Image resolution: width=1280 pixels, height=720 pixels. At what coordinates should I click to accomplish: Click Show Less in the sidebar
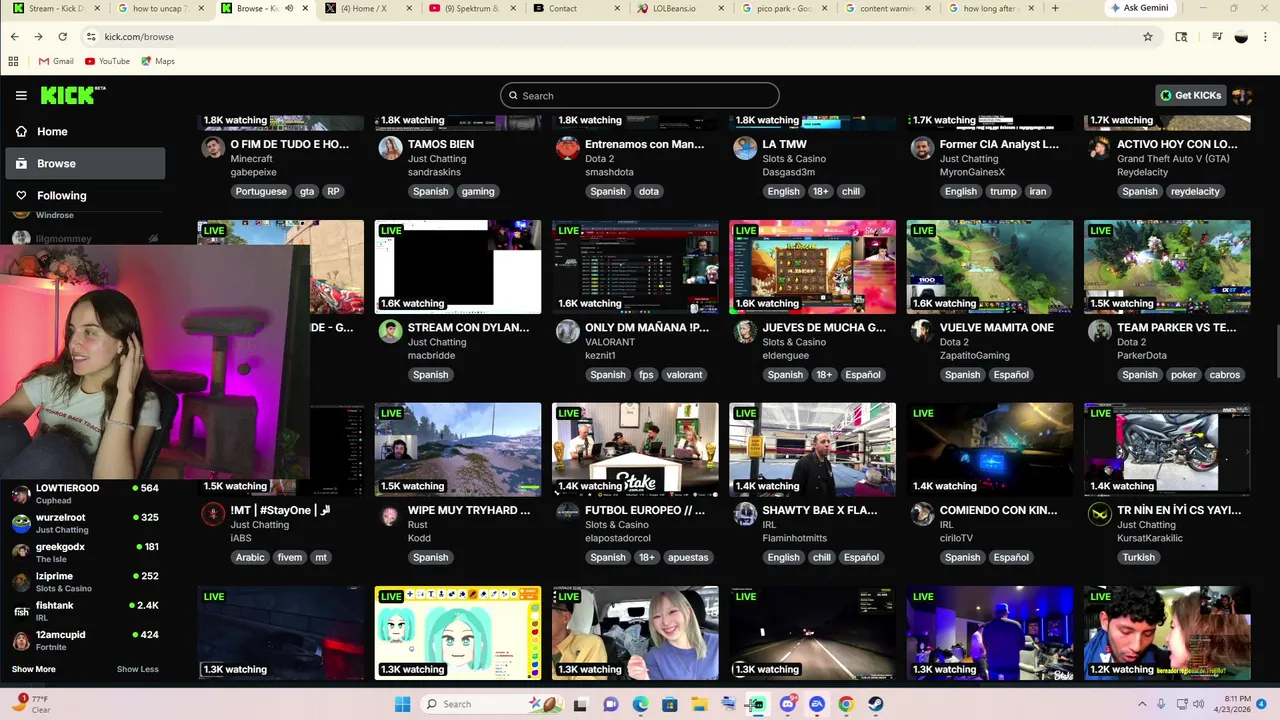click(x=137, y=669)
